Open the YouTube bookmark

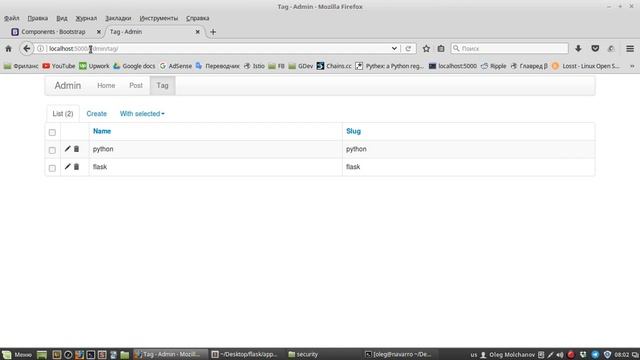coord(59,66)
